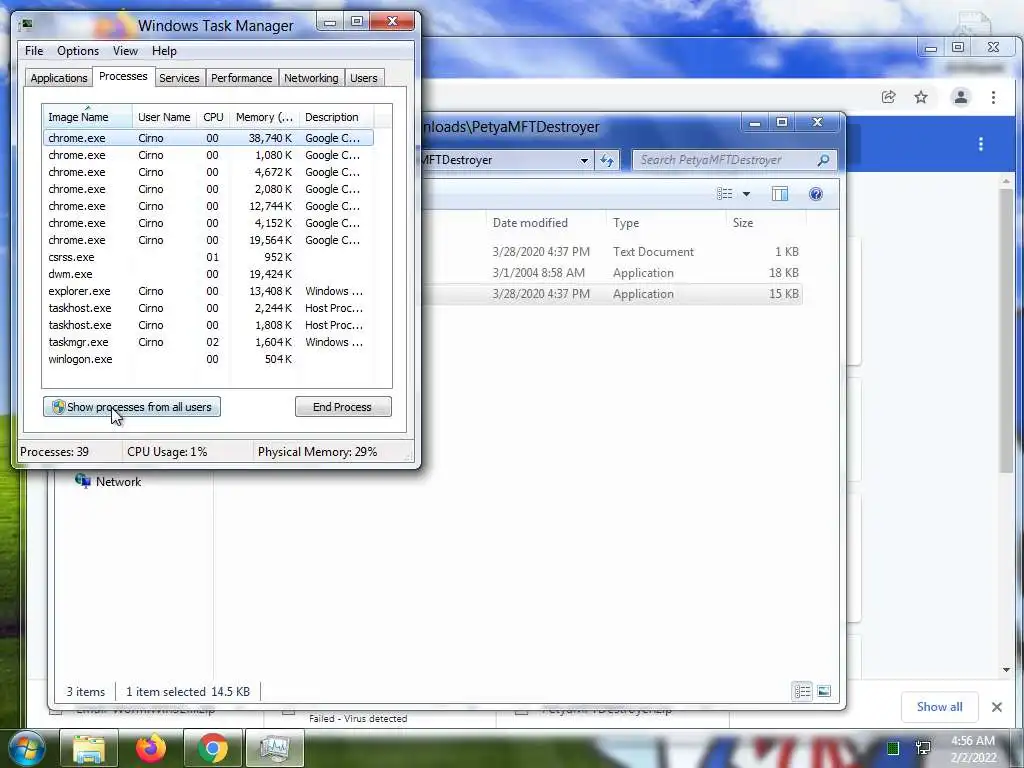Viewport: 1024px width, 768px height.
Task: Switch to the Applications tab
Action: (x=59, y=78)
